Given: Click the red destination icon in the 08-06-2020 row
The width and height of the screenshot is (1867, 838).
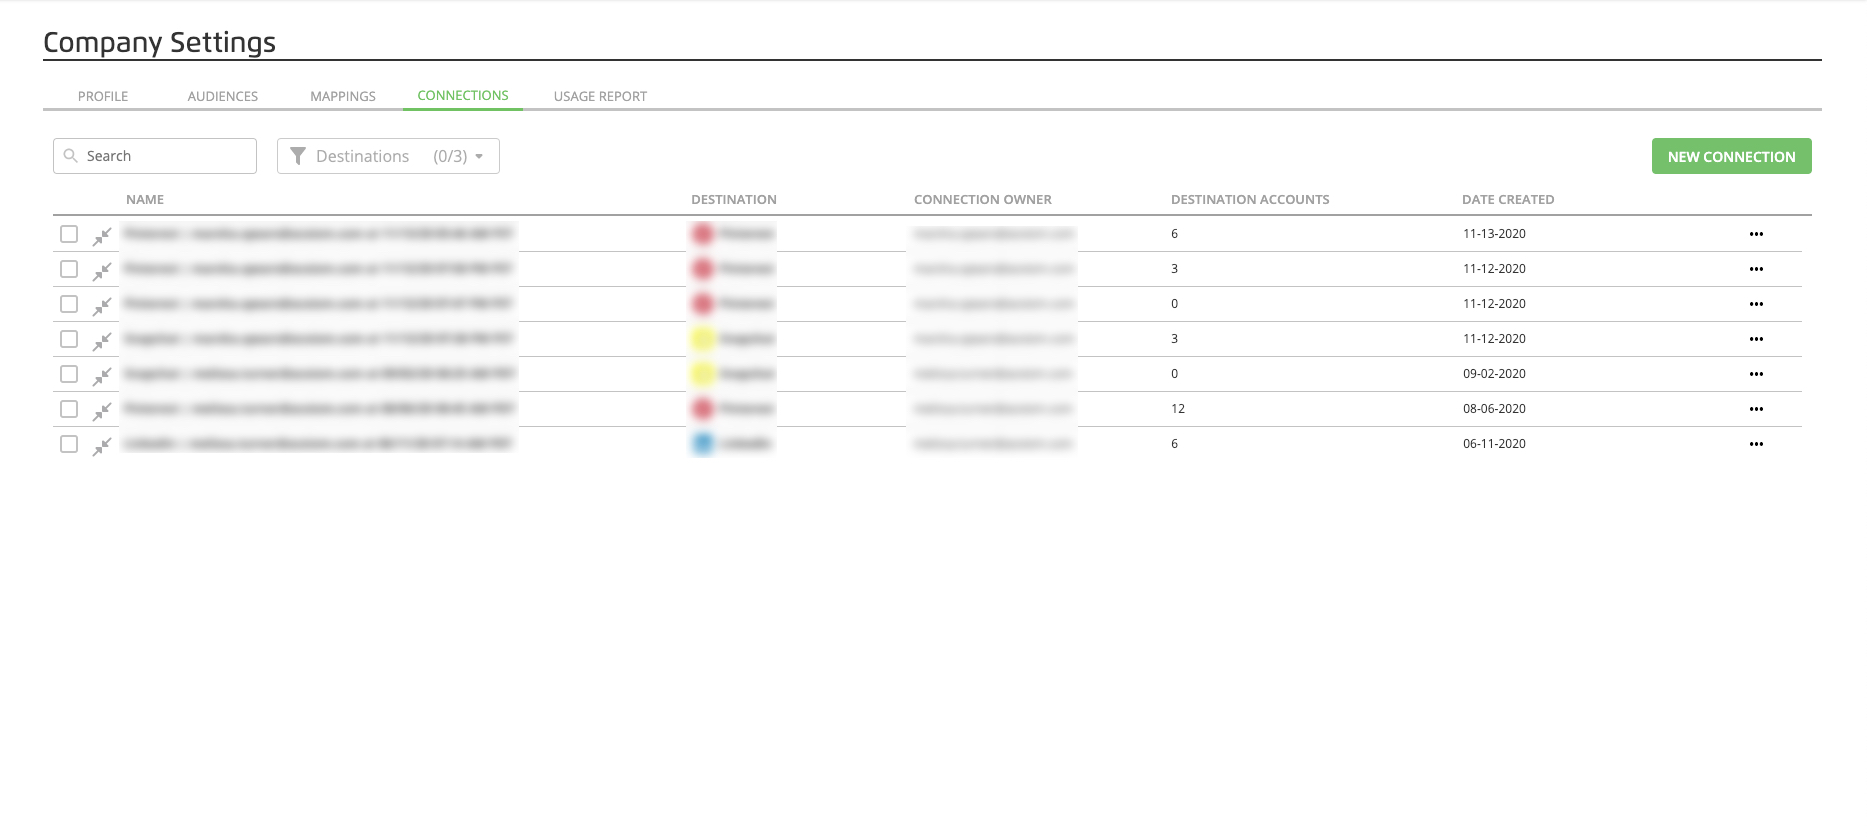Looking at the screenshot, I should (703, 408).
